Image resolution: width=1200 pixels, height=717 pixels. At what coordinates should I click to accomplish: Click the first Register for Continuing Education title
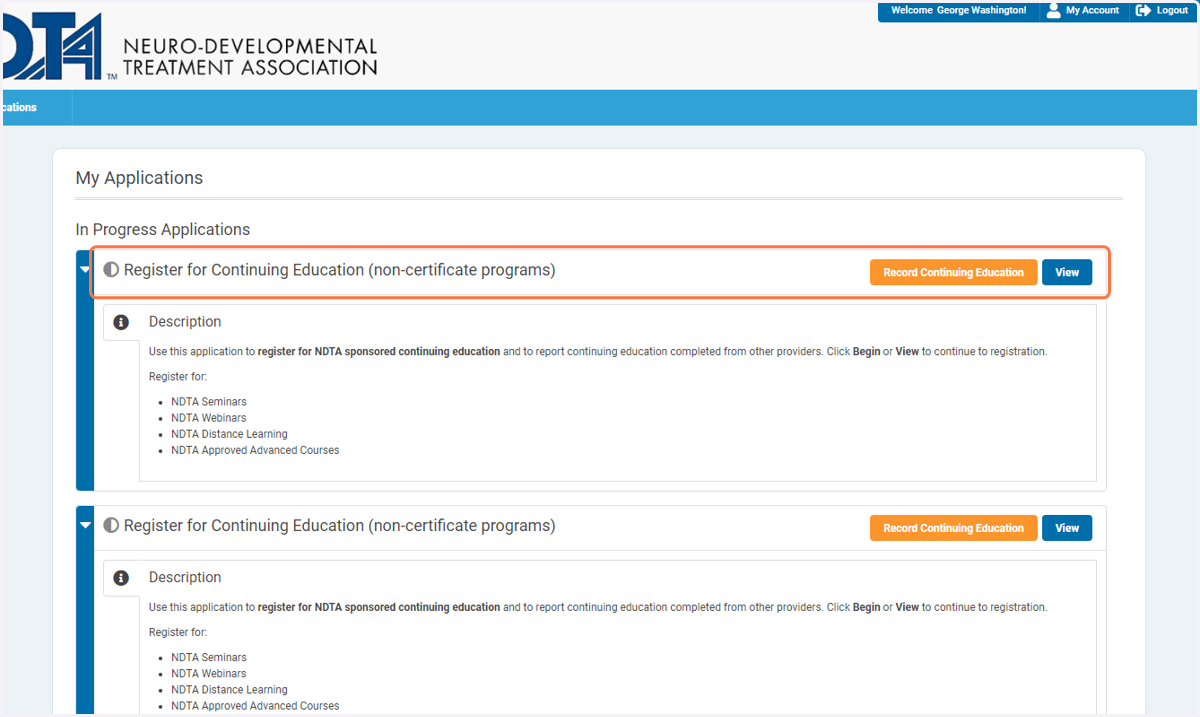[x=339, y=270]
